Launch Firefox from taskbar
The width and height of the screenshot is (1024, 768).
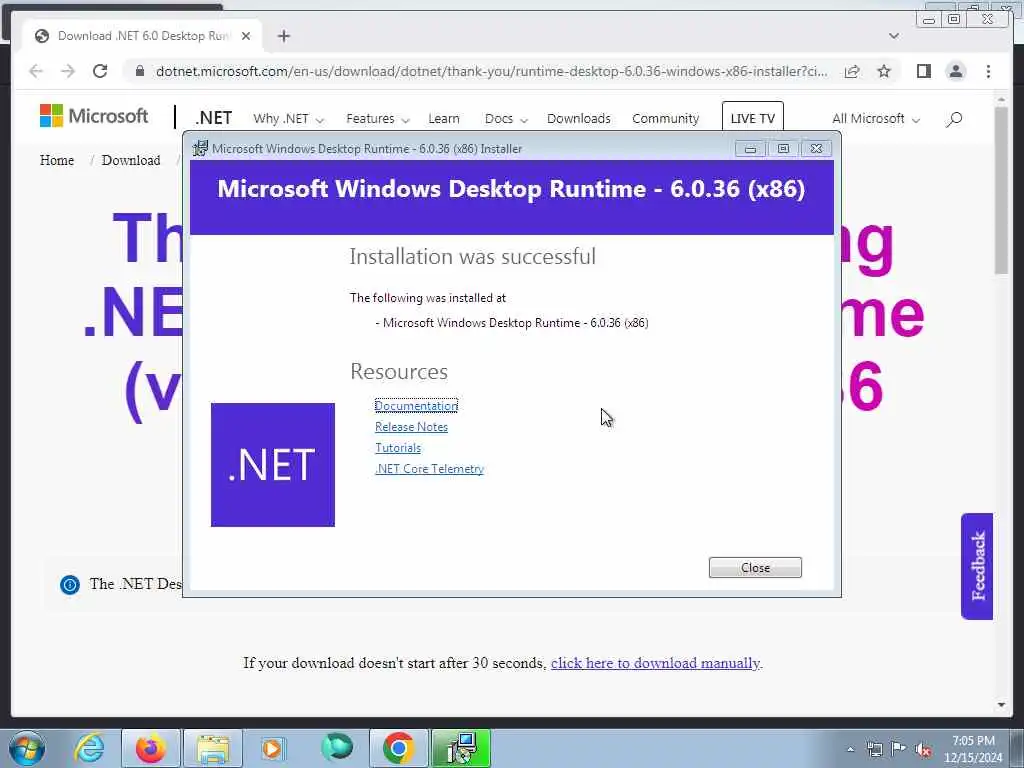pos(150,748)
